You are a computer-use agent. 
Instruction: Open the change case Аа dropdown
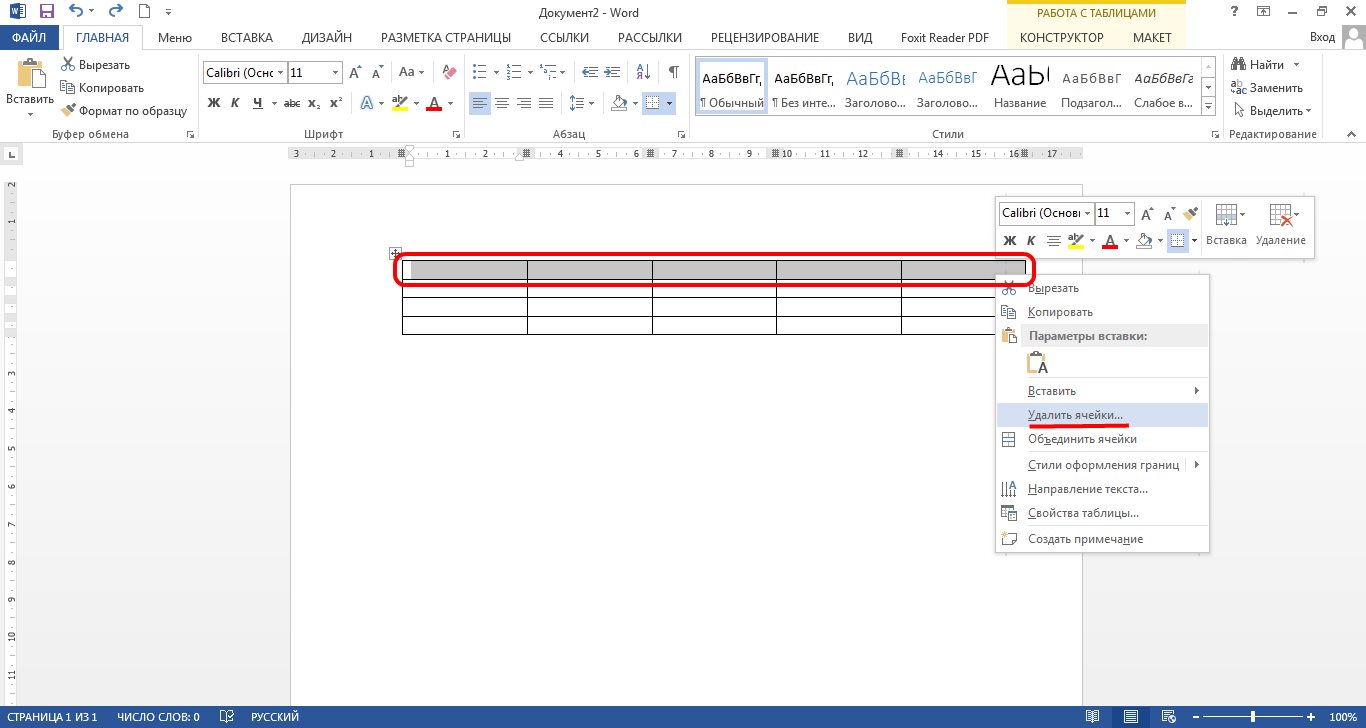tap(412, 73)
